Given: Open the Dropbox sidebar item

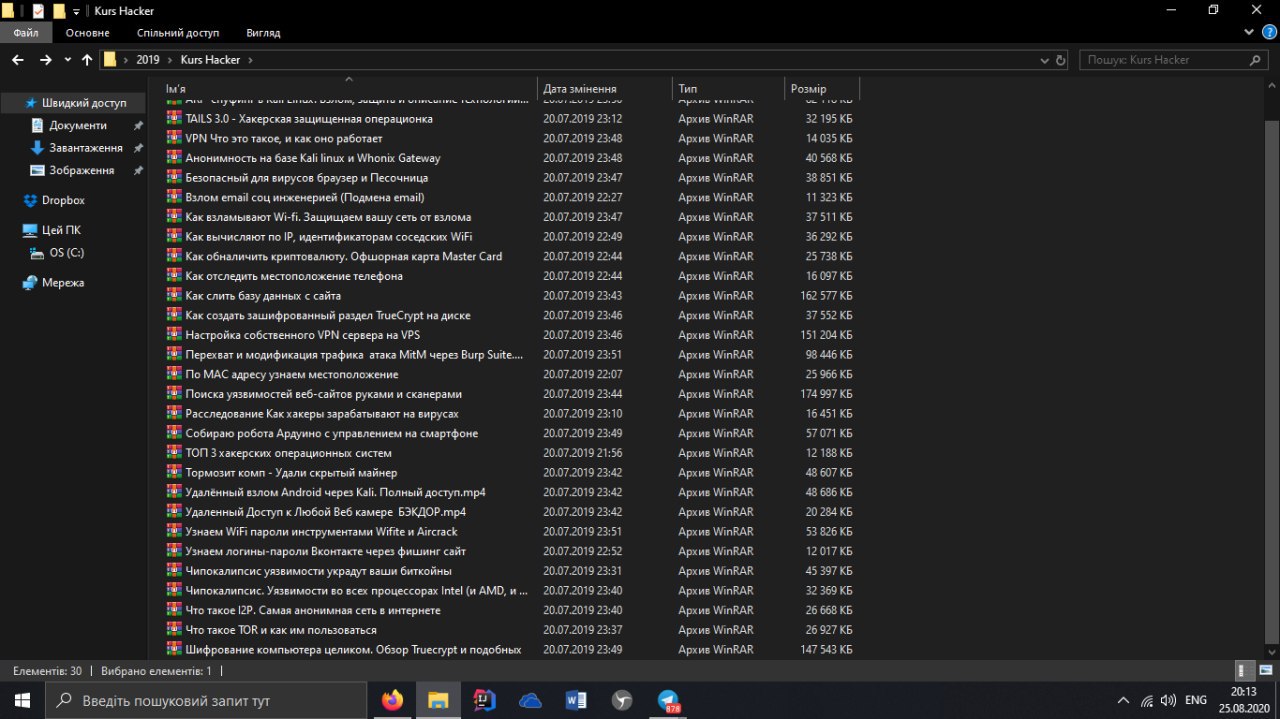Looking at the screenshot, I should point(63,200).
